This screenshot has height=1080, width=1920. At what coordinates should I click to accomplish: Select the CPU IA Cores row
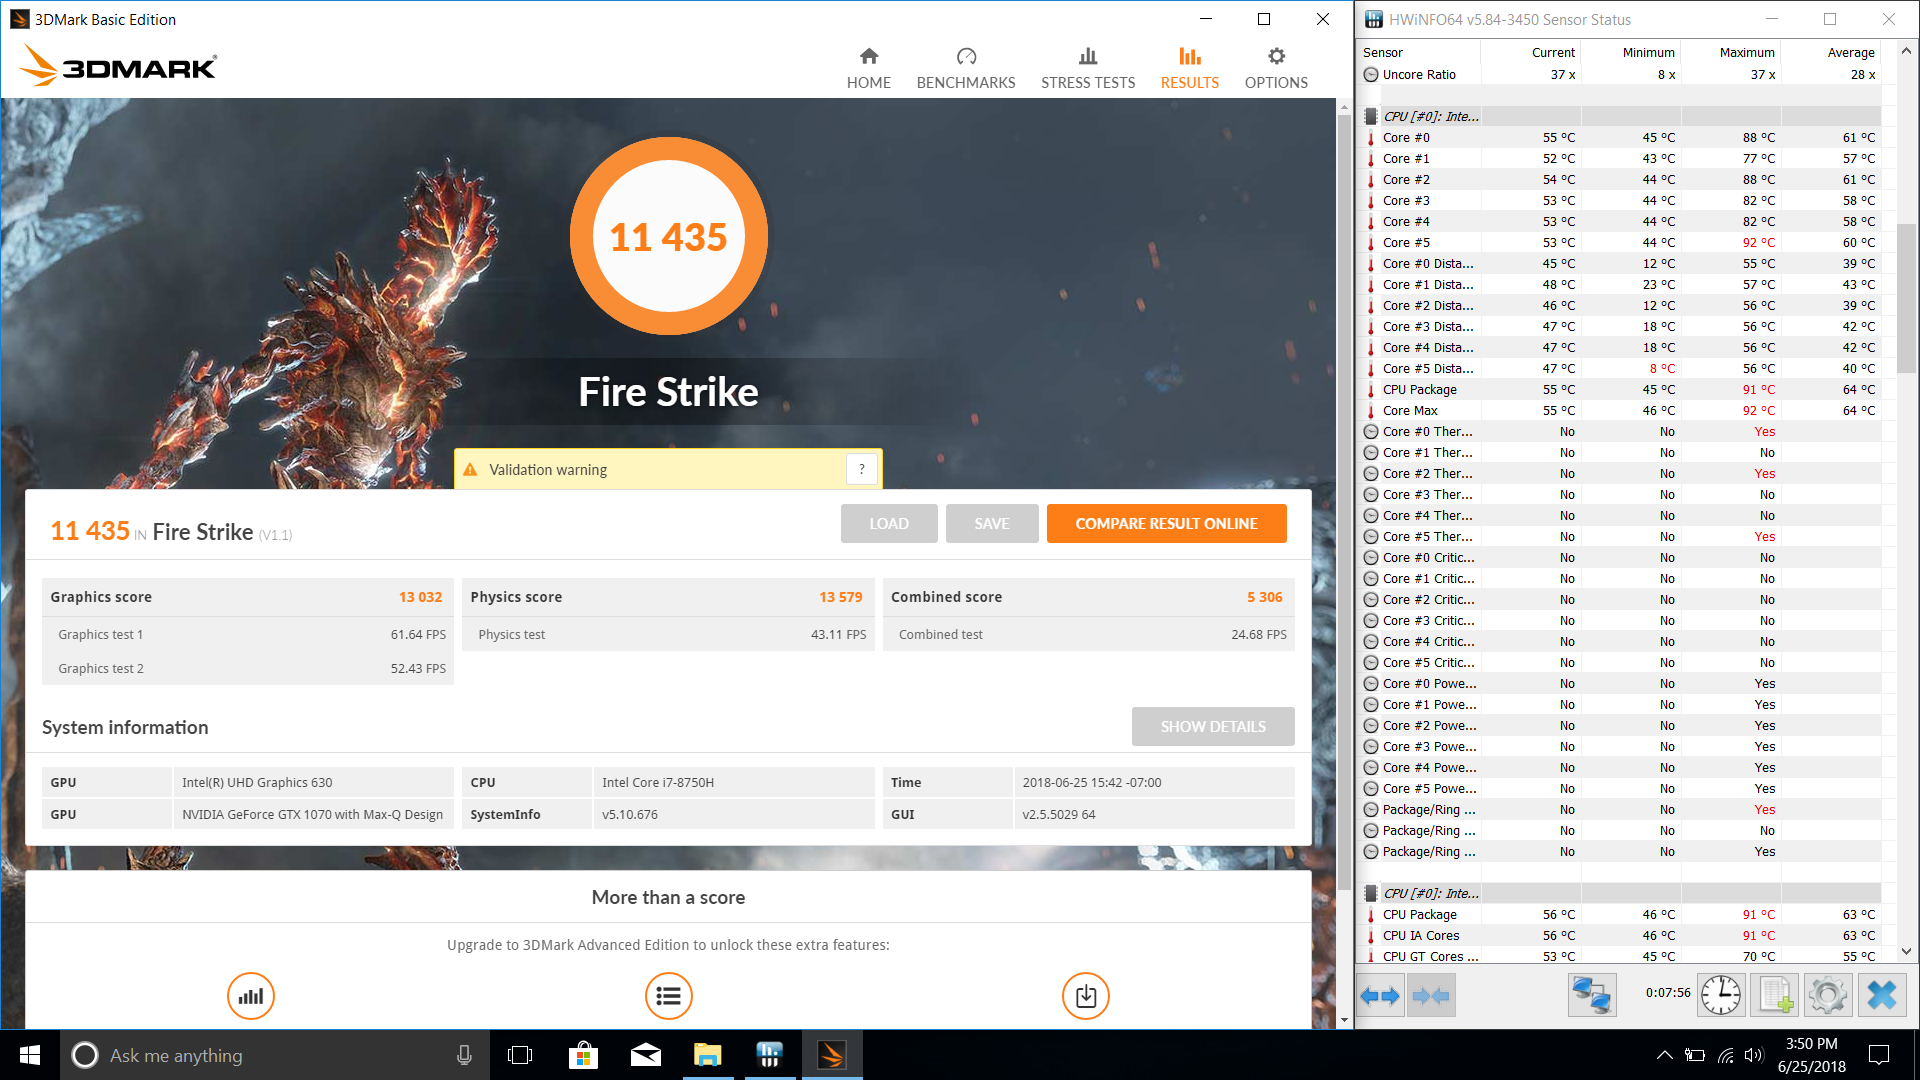(1620, 936)
